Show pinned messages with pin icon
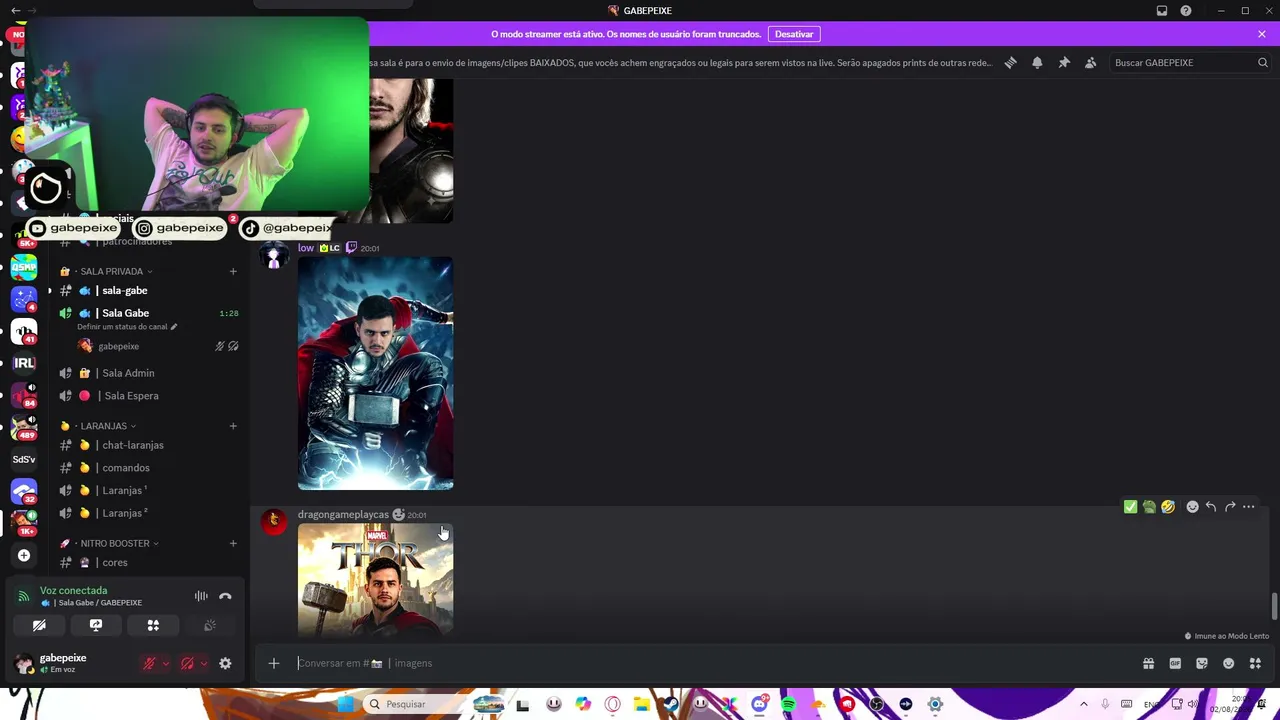The image size is (1280, 720). [1064, 62]
